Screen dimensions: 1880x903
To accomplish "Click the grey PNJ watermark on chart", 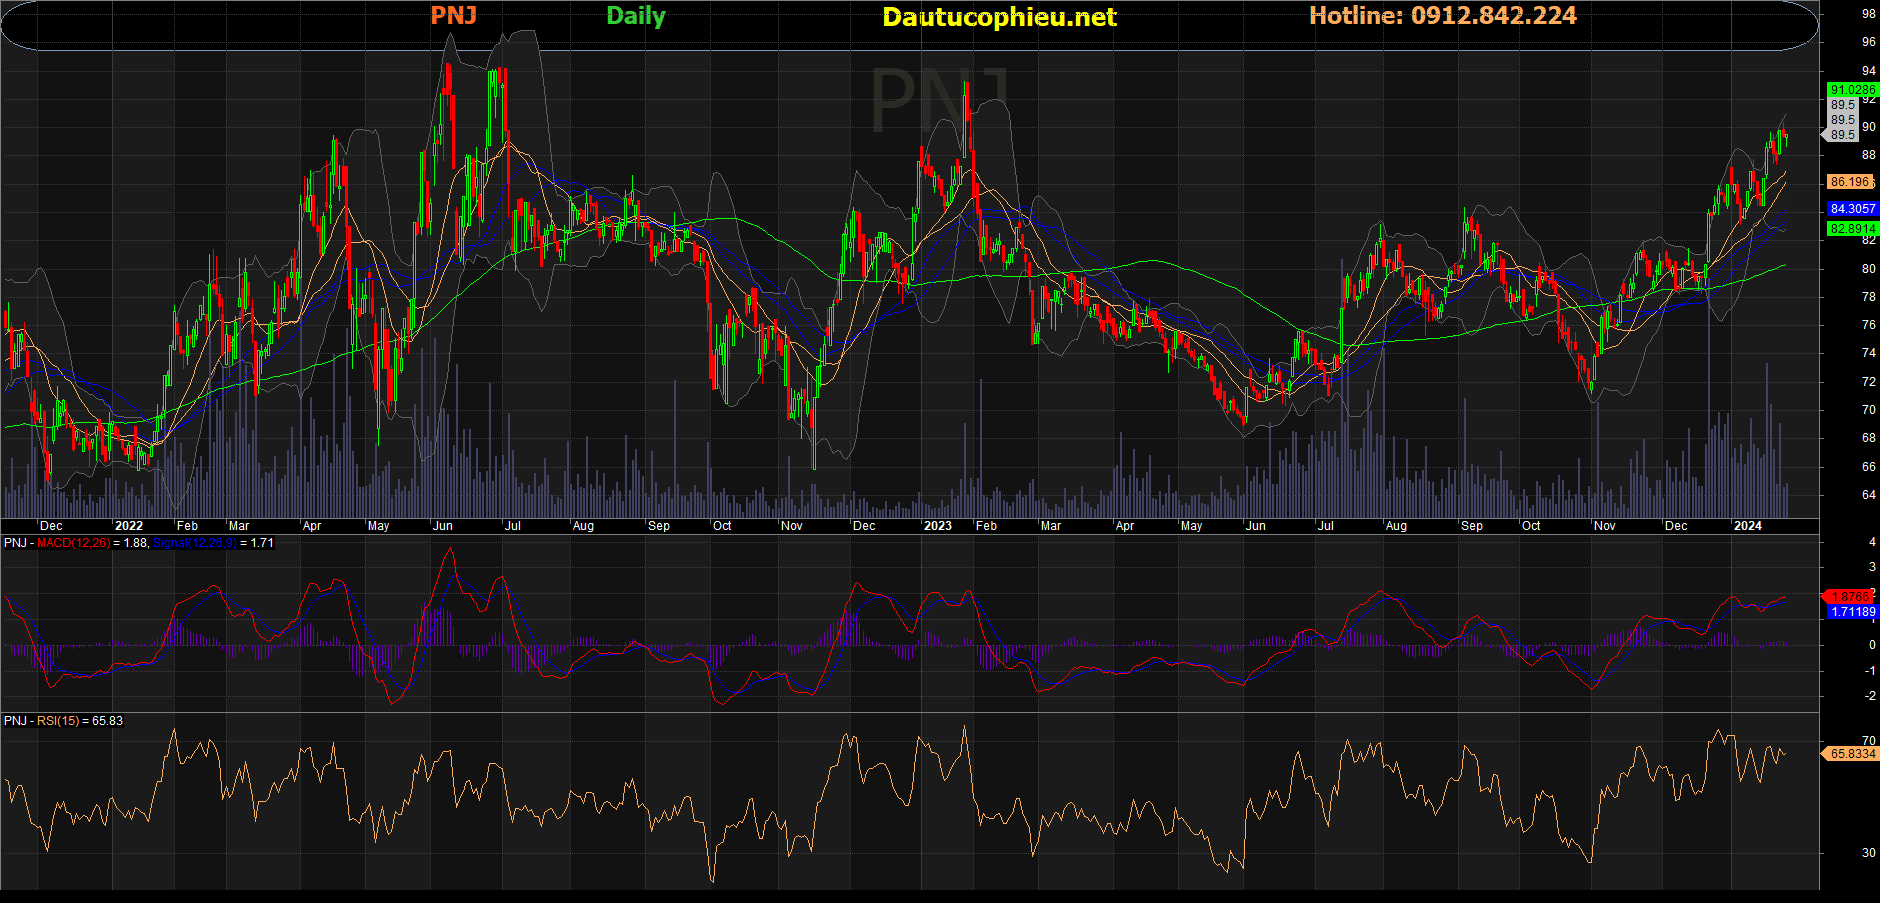I will tap(938, 98).
